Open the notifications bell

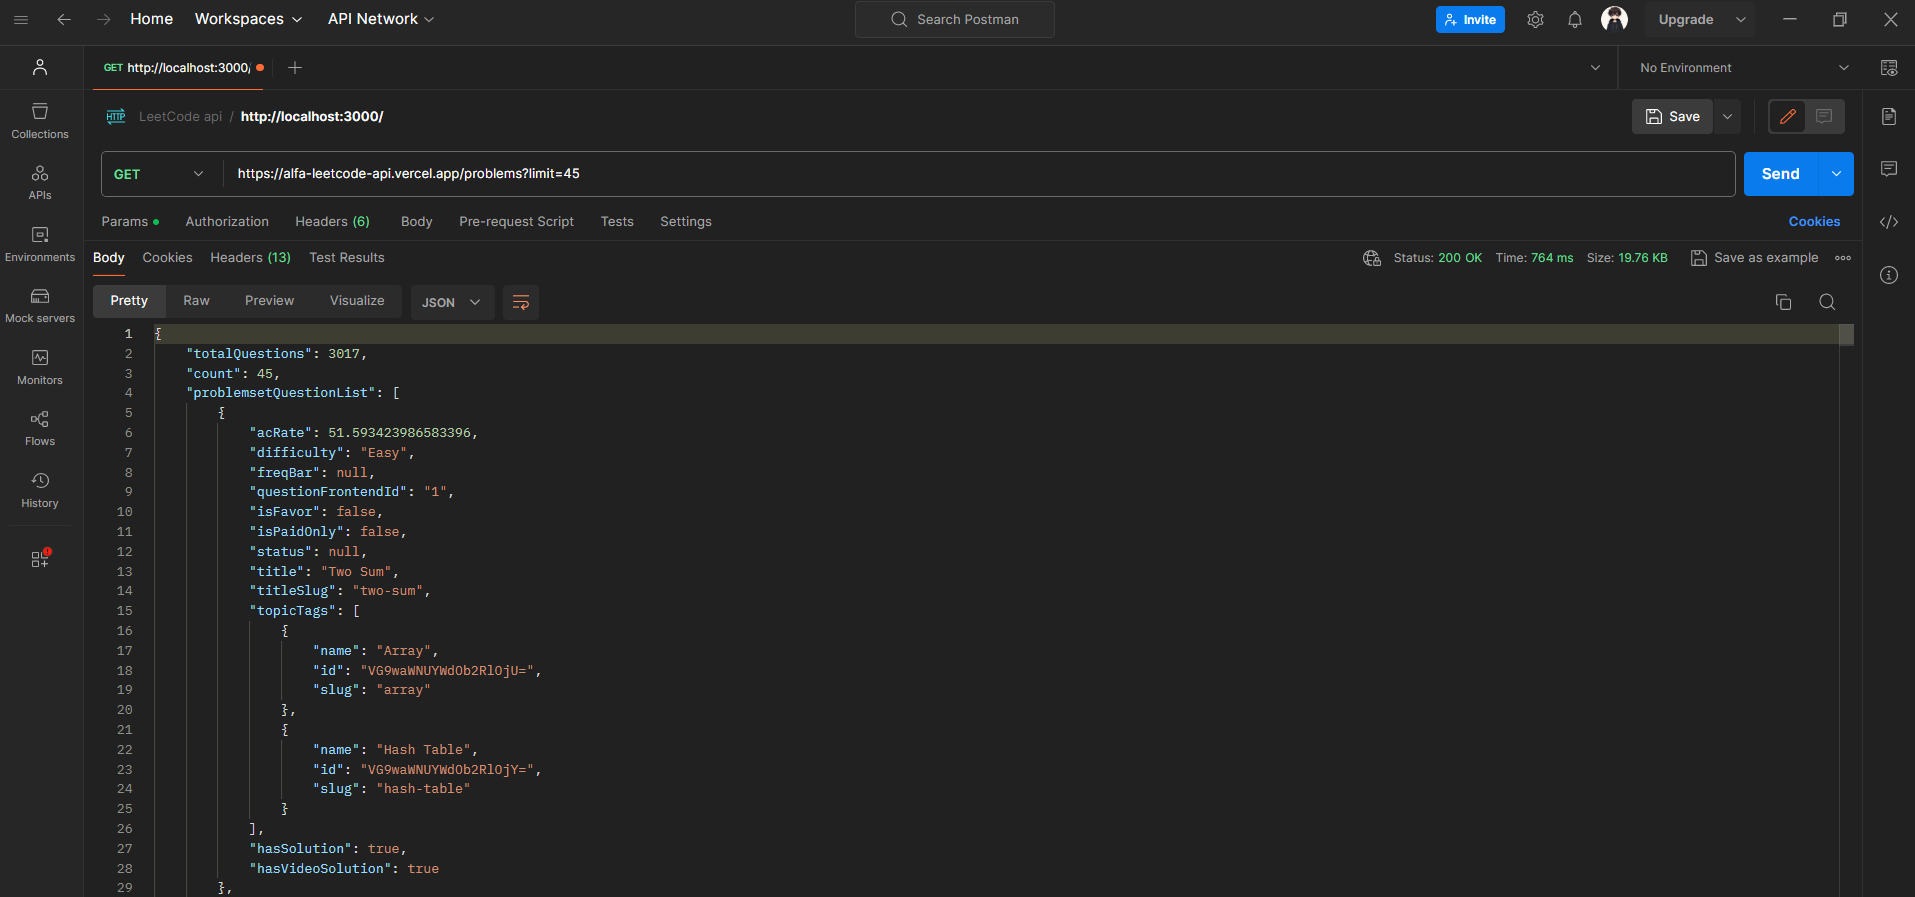(x=1575, y=20)
